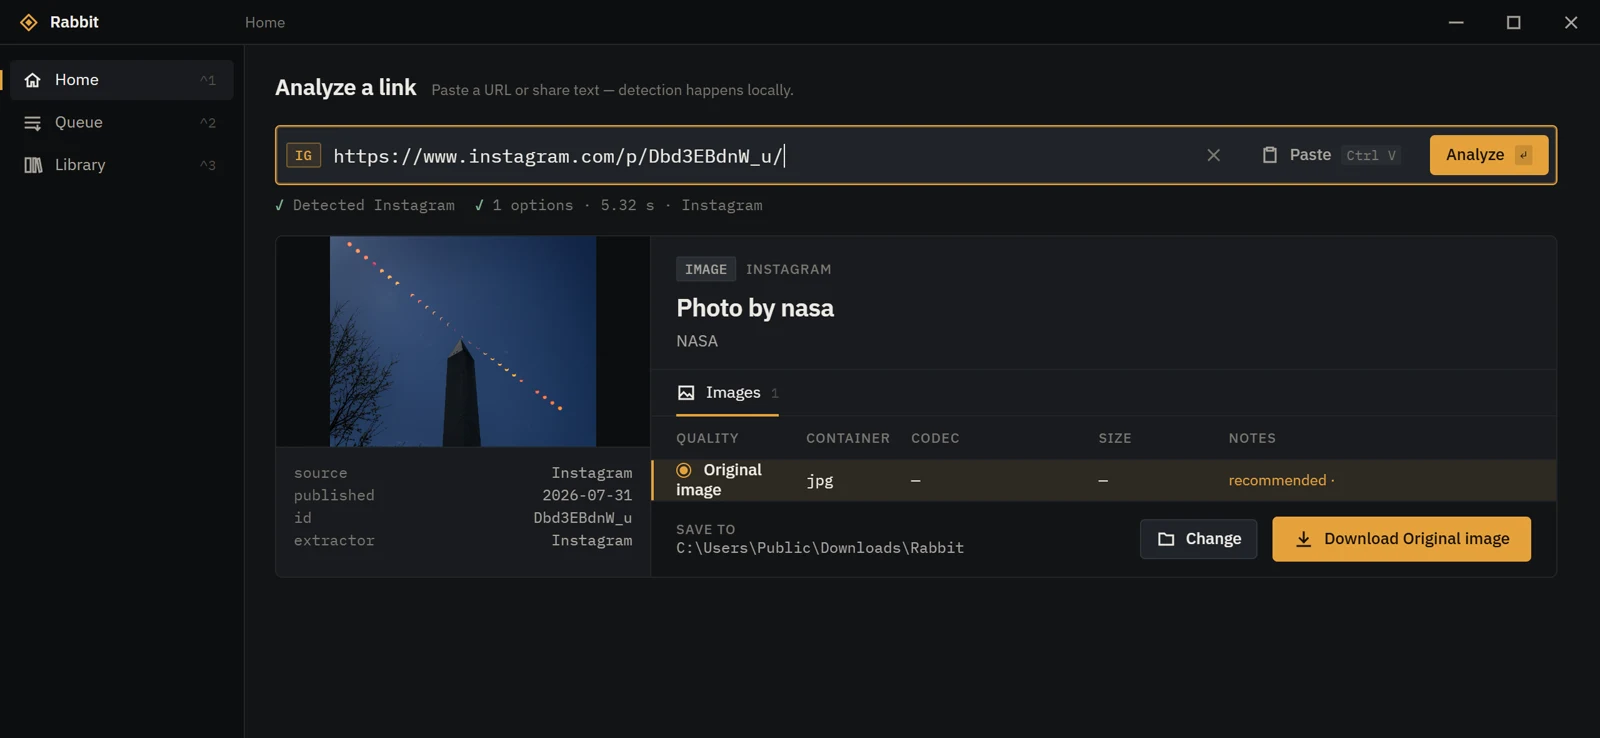Close the Rabbit window

[x=1571, y=22]
